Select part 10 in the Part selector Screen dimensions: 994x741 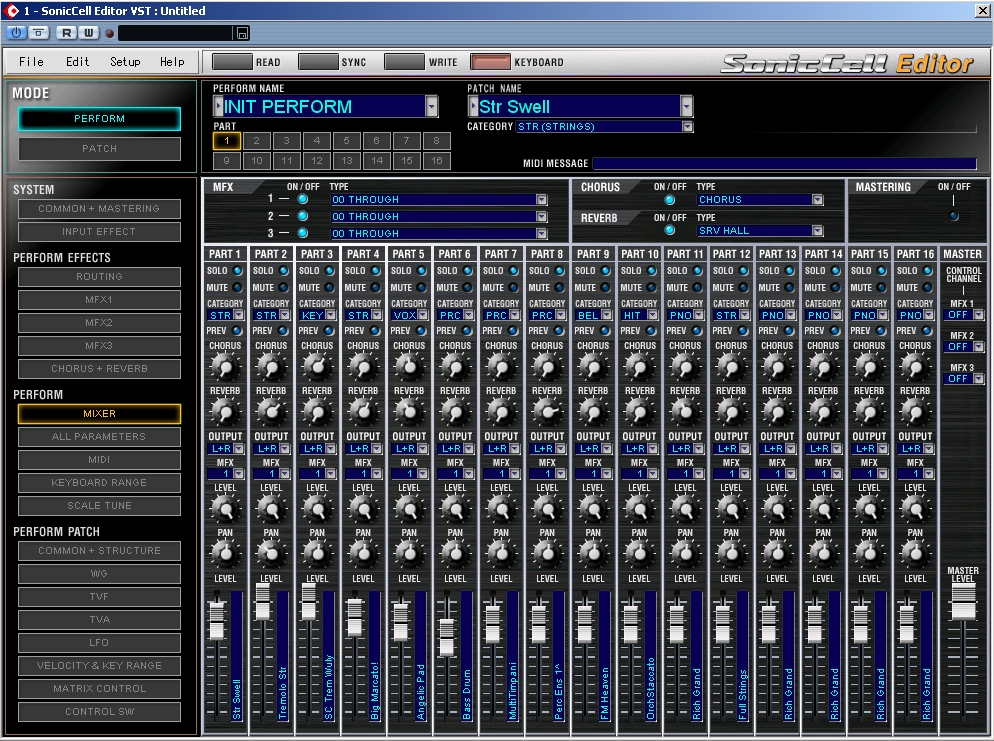pos(256,161)
